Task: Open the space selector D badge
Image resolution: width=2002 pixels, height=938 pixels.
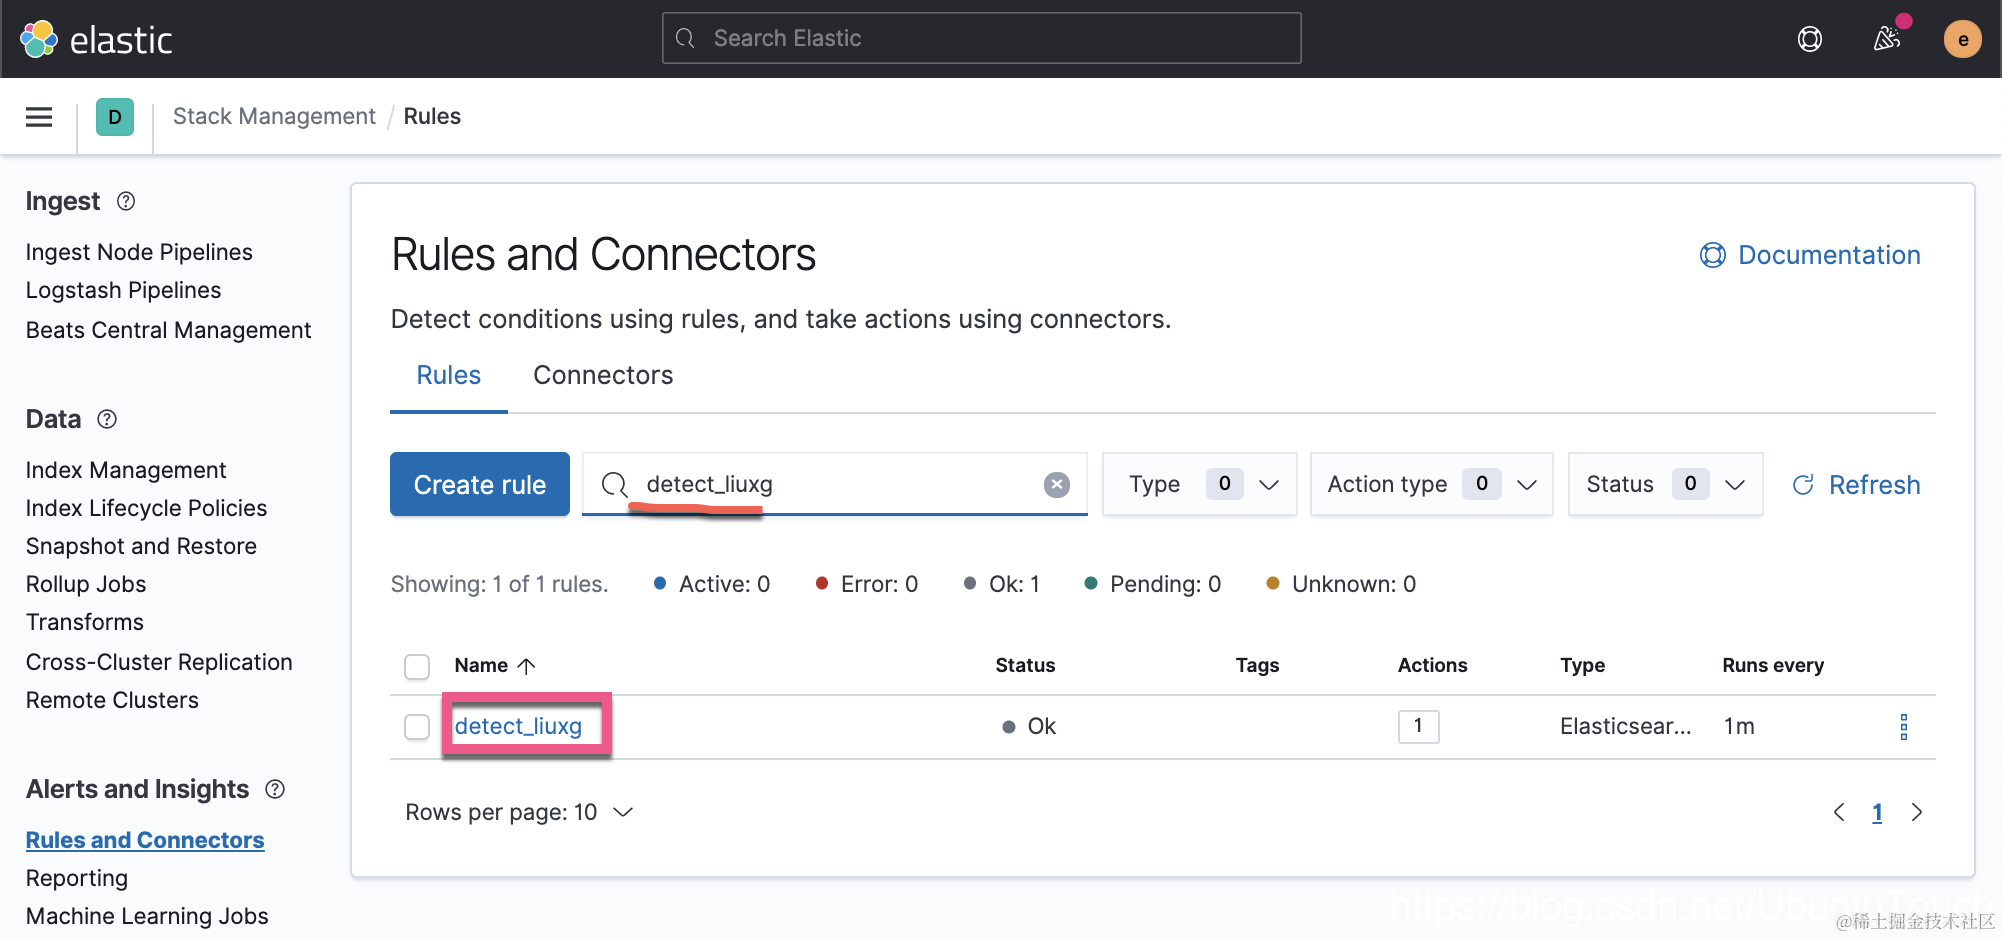Action: coord(115,117)
